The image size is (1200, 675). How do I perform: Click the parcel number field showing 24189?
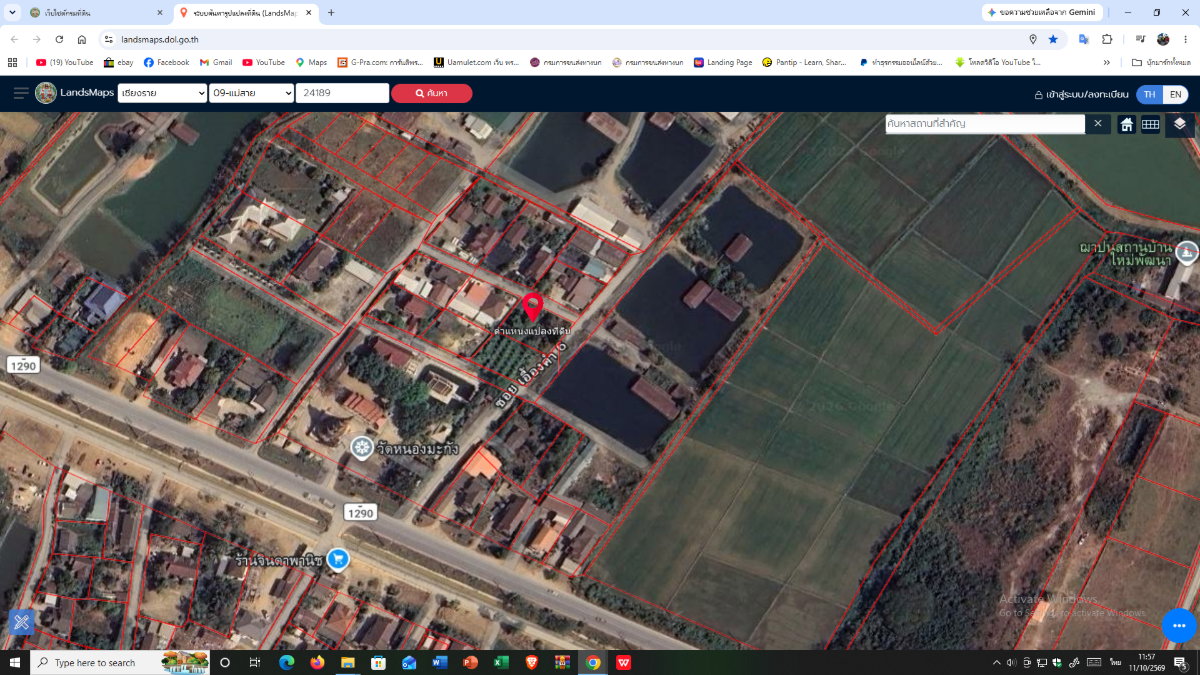tap(343, 93)
